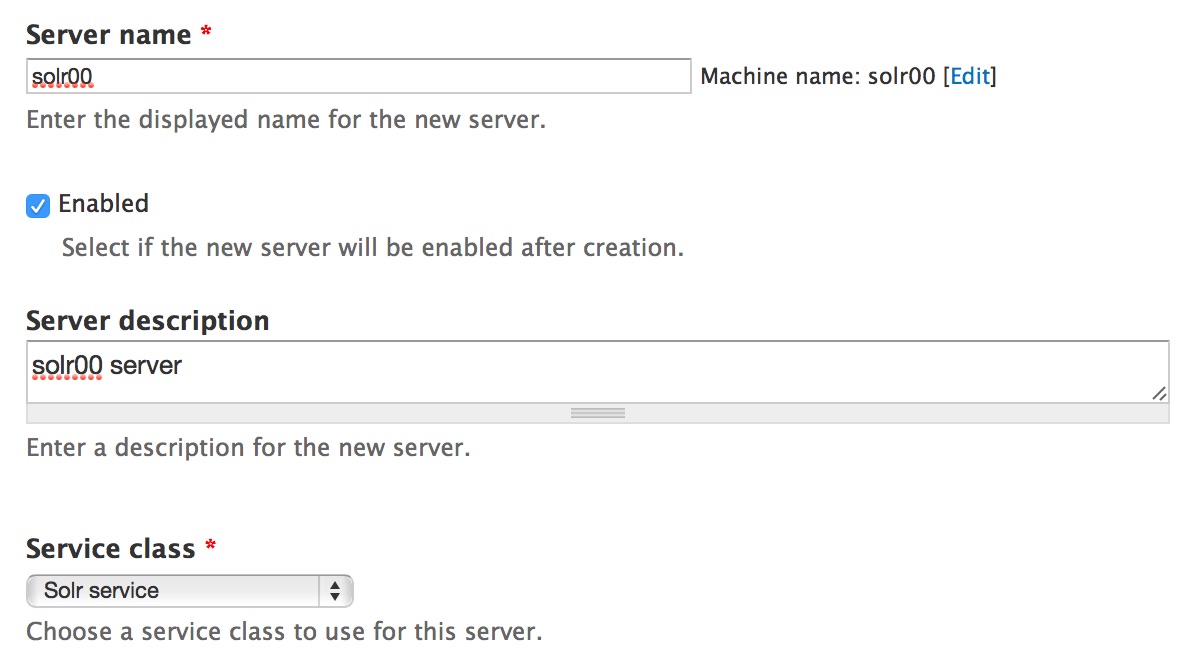Click the Server name heading label
This screenshot has width=1200, height=668.
[108, 34]
